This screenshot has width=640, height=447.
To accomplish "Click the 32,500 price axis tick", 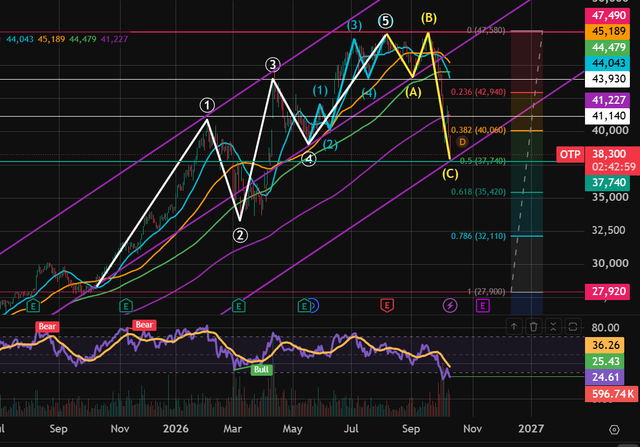I will [610, 230].
